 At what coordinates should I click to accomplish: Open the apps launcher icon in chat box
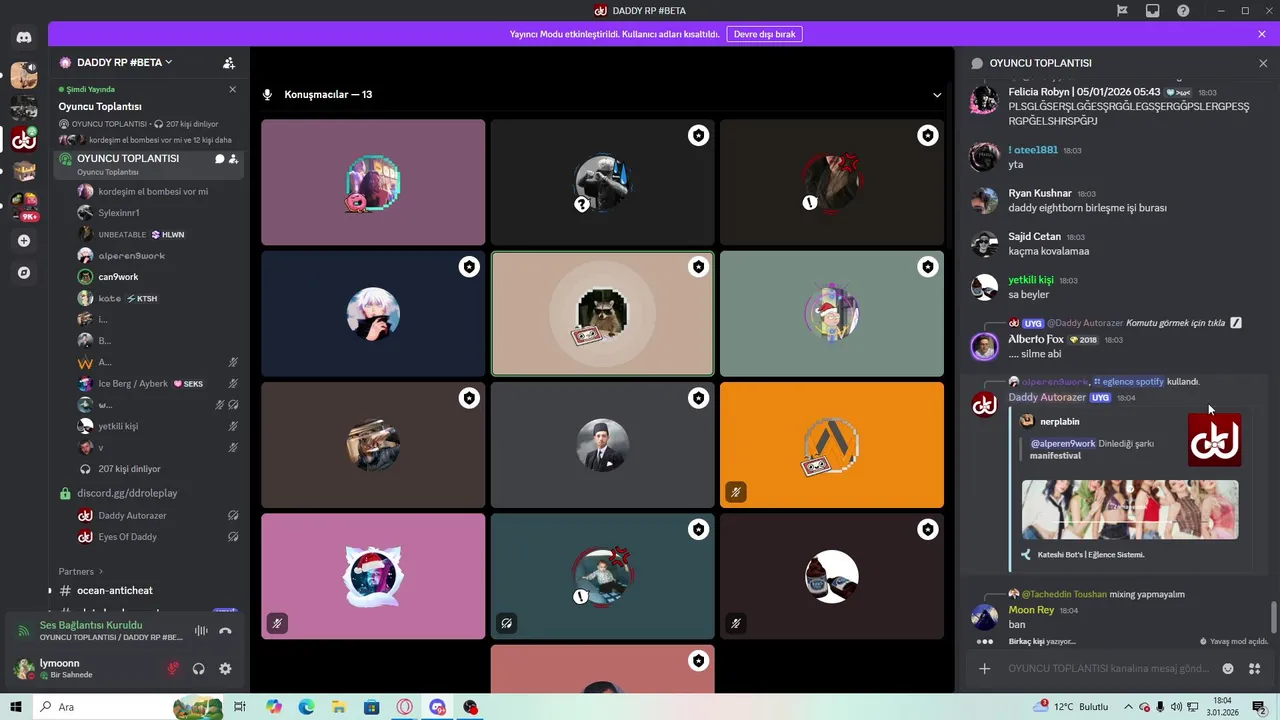[1254, 668]
